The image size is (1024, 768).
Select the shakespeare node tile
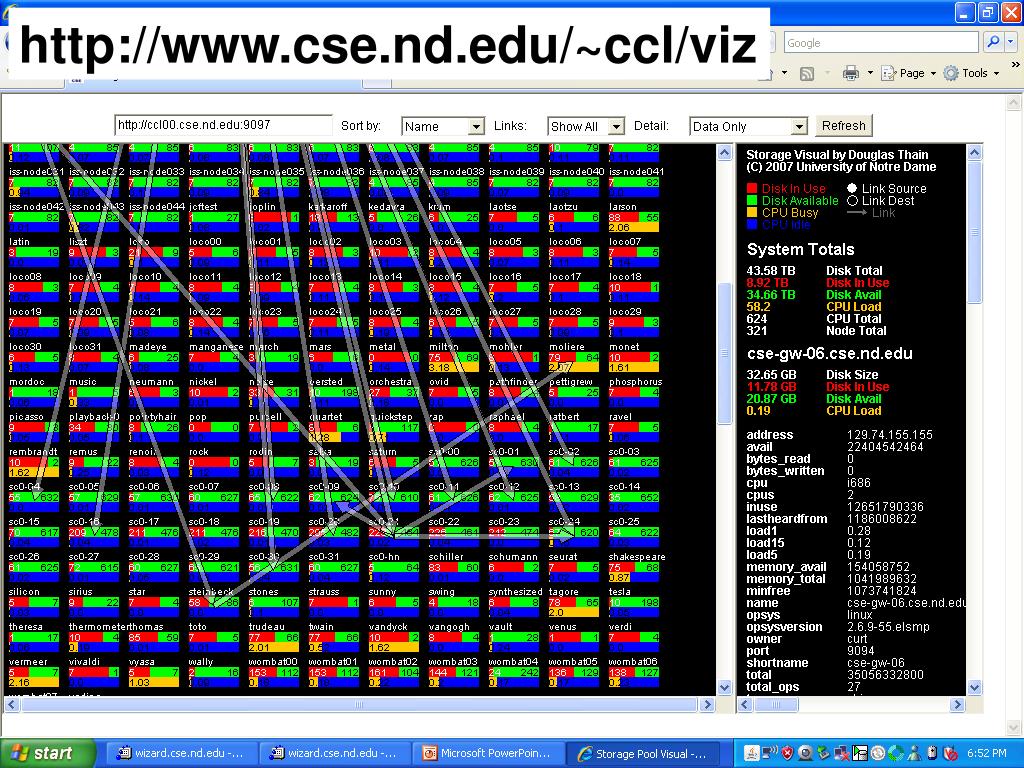[633, 567]
